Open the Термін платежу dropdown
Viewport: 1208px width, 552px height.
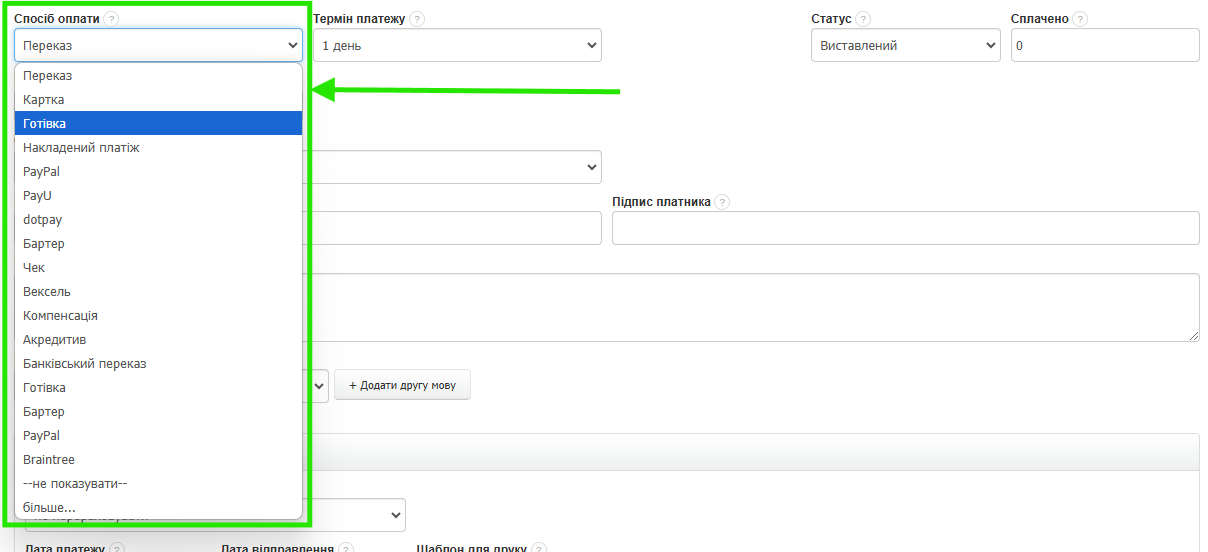point(457,45)
